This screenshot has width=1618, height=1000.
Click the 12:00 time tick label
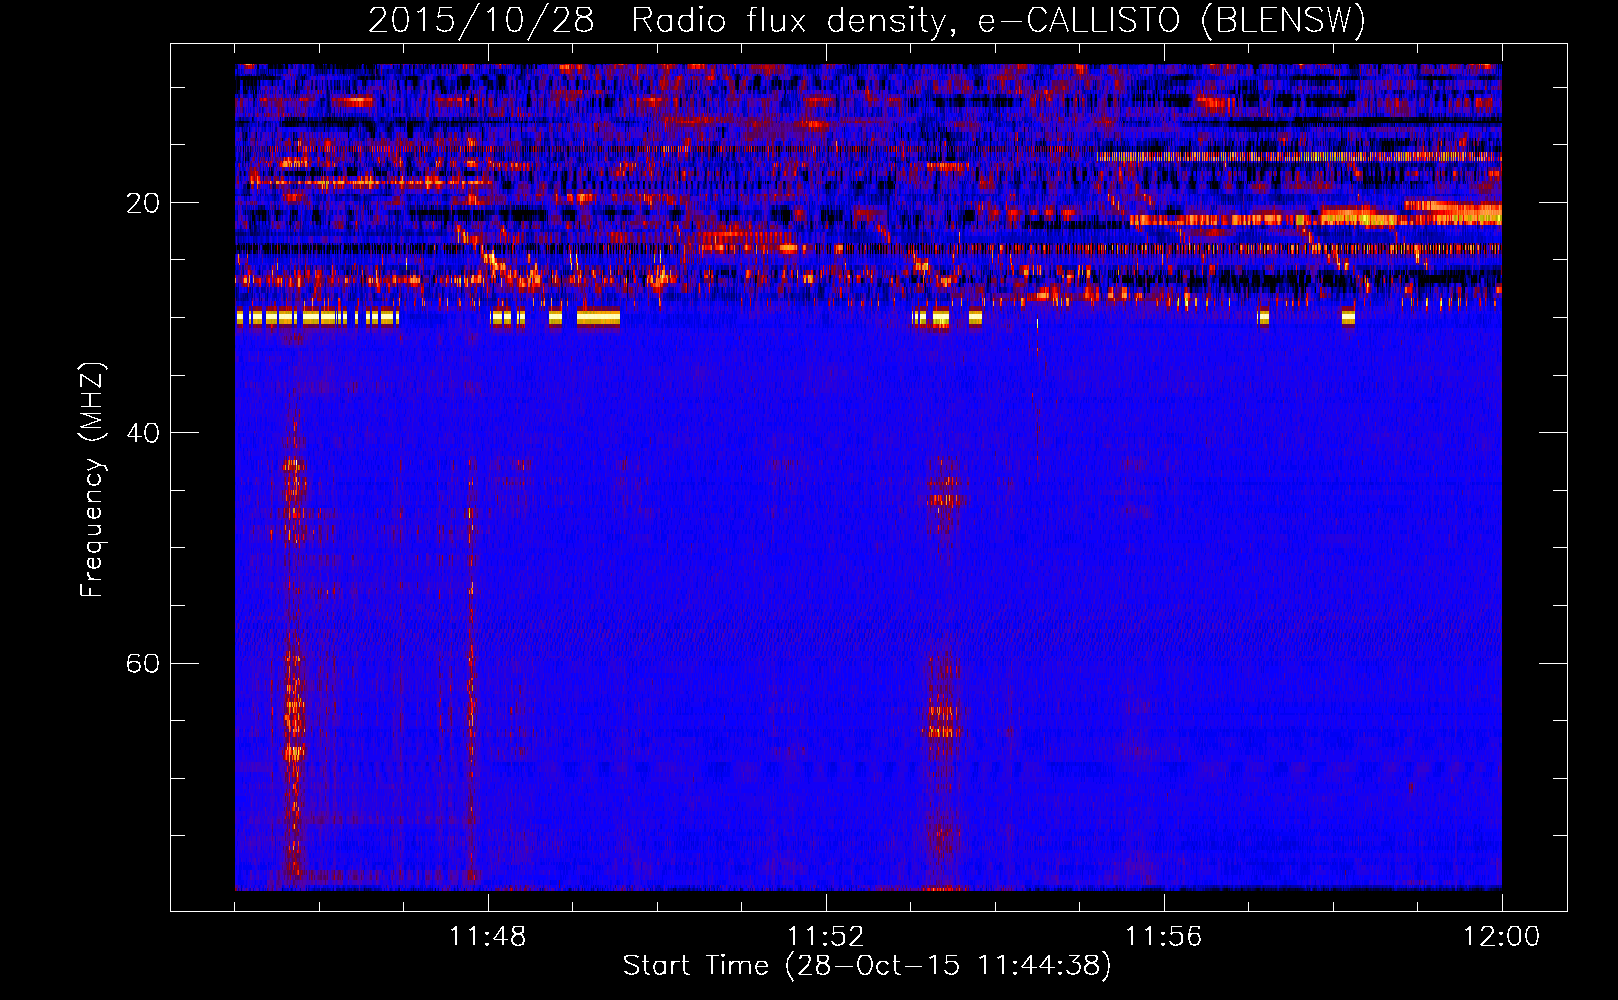1501,937
